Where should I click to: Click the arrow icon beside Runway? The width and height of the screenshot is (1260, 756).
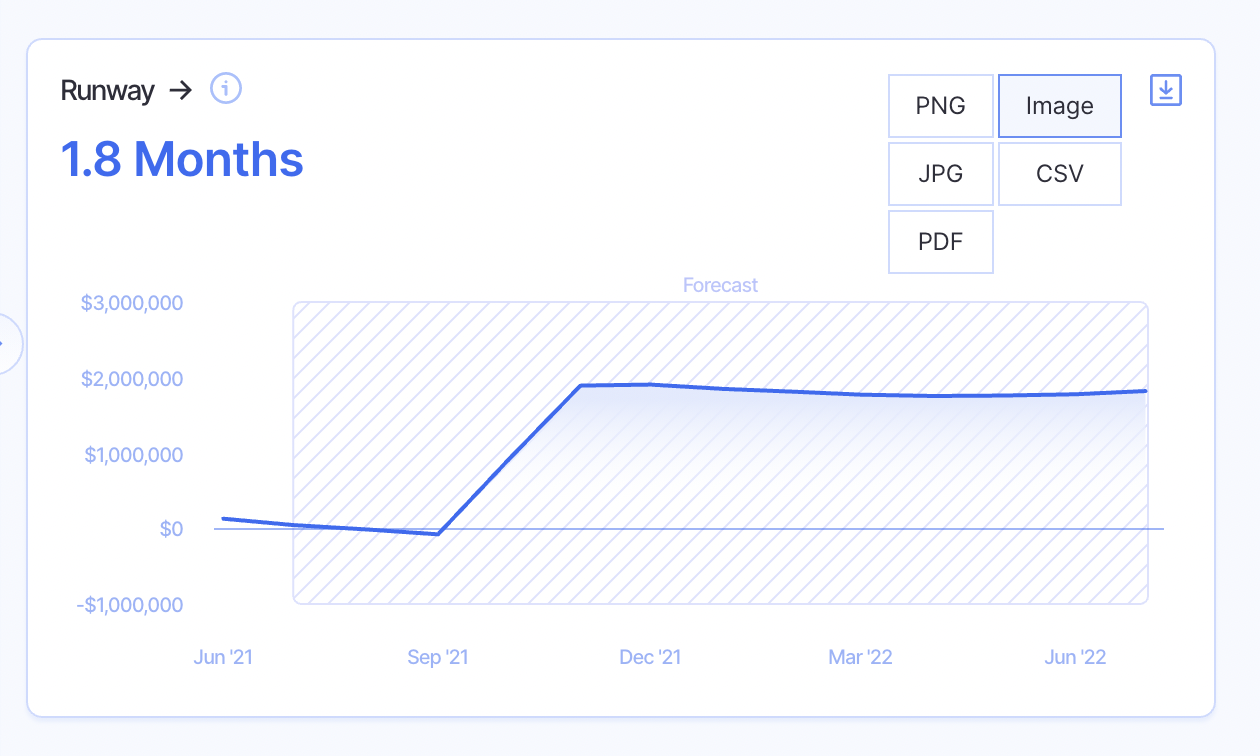tap(180, 91)
